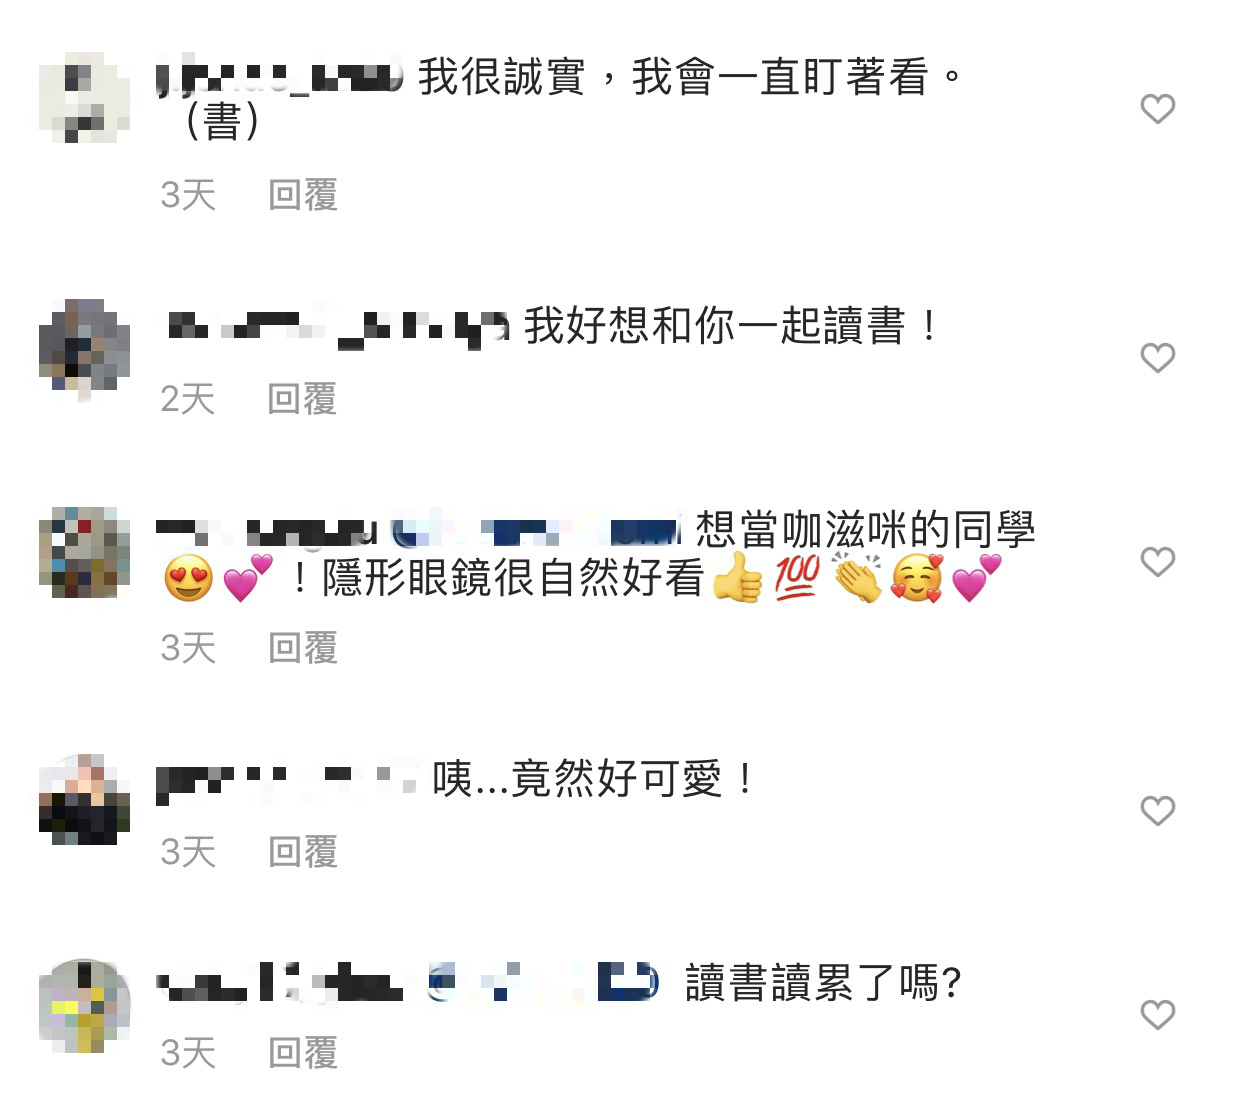The width and height of the screenshot is (1242, 1105).
Task: Open username before 我很誠實 comment
Action: pos(280,77)
